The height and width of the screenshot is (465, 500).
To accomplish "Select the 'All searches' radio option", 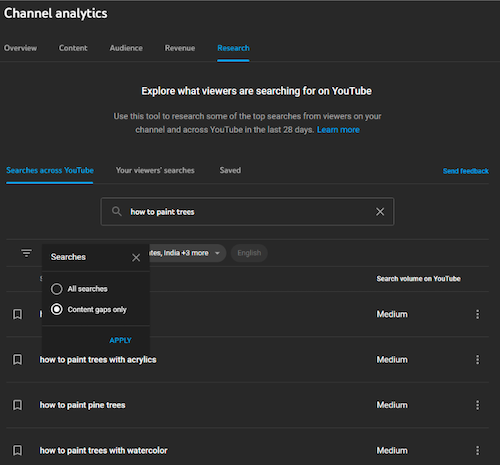I will tap(57, 289).
